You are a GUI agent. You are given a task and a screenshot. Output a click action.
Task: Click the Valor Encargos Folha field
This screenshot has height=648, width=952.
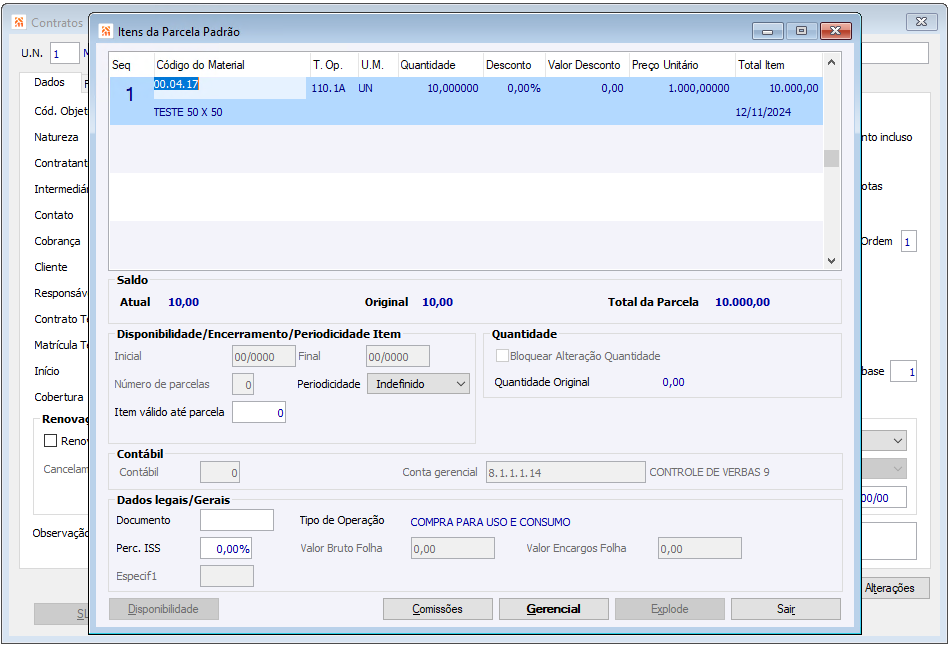click(x=699, y=548)
